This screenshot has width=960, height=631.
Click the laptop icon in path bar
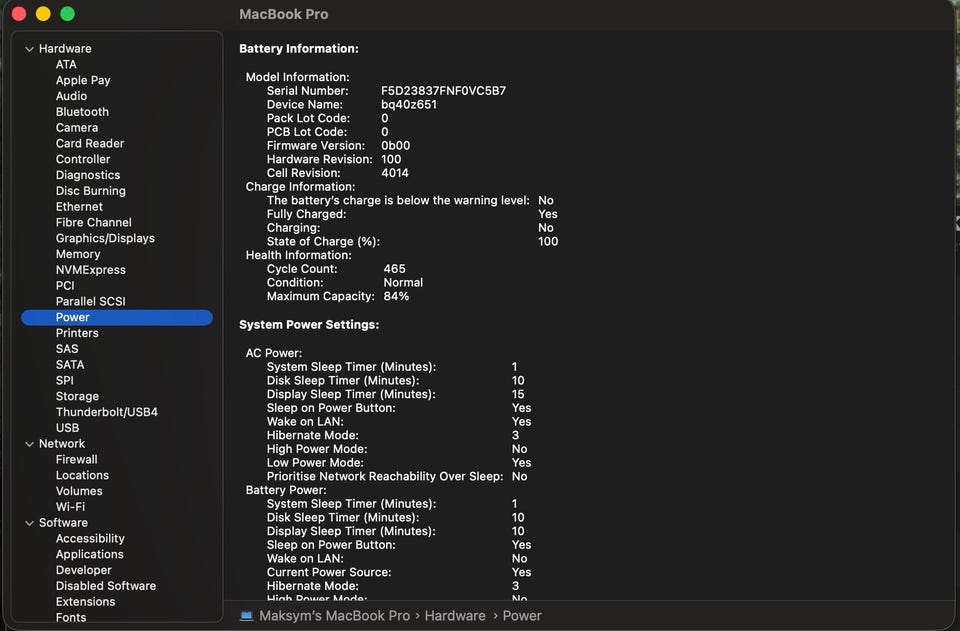click(247, 616)
